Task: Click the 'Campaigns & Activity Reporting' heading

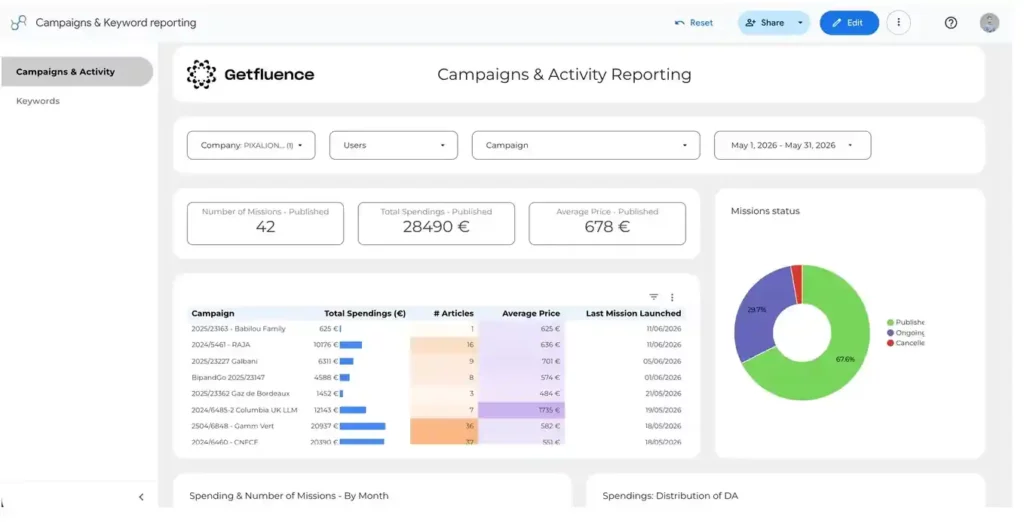Action: (564, 74)
